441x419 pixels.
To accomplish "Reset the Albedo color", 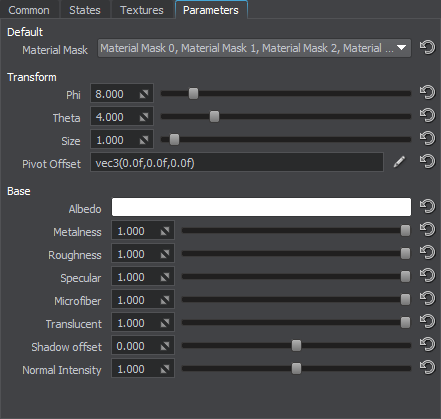I will click(x=427, y=206).
